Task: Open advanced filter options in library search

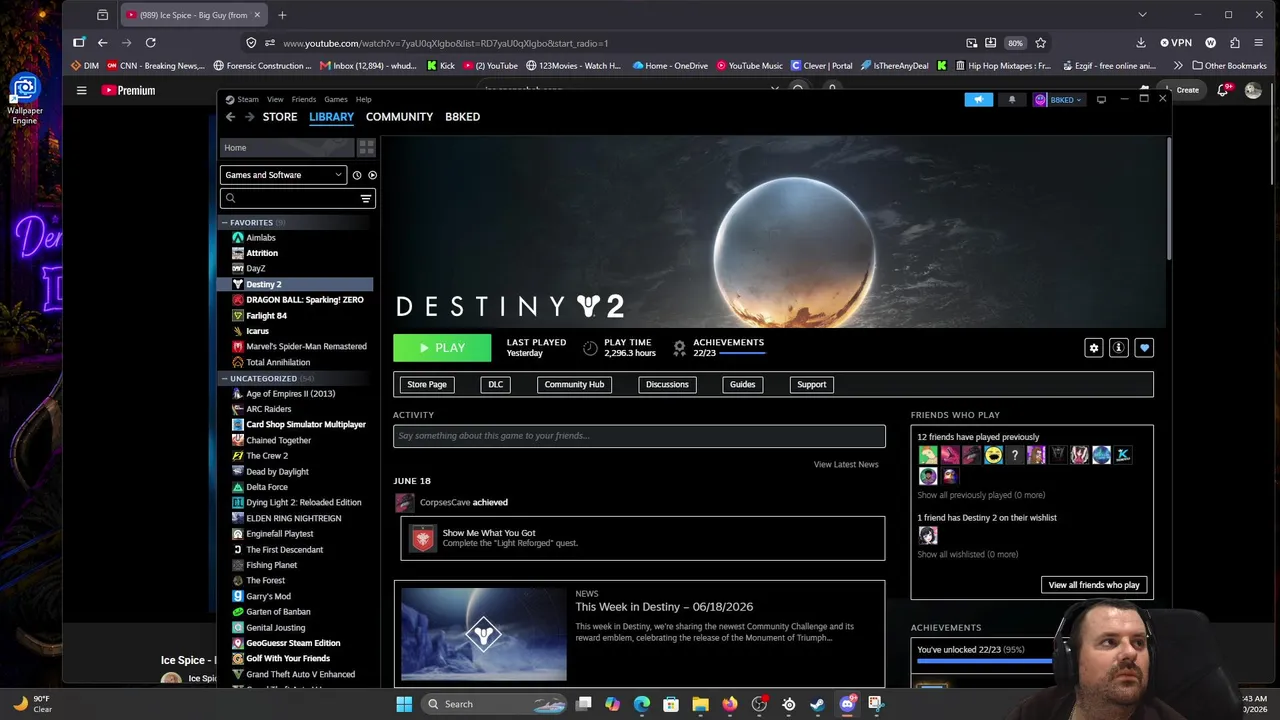Action: point(365,198)
